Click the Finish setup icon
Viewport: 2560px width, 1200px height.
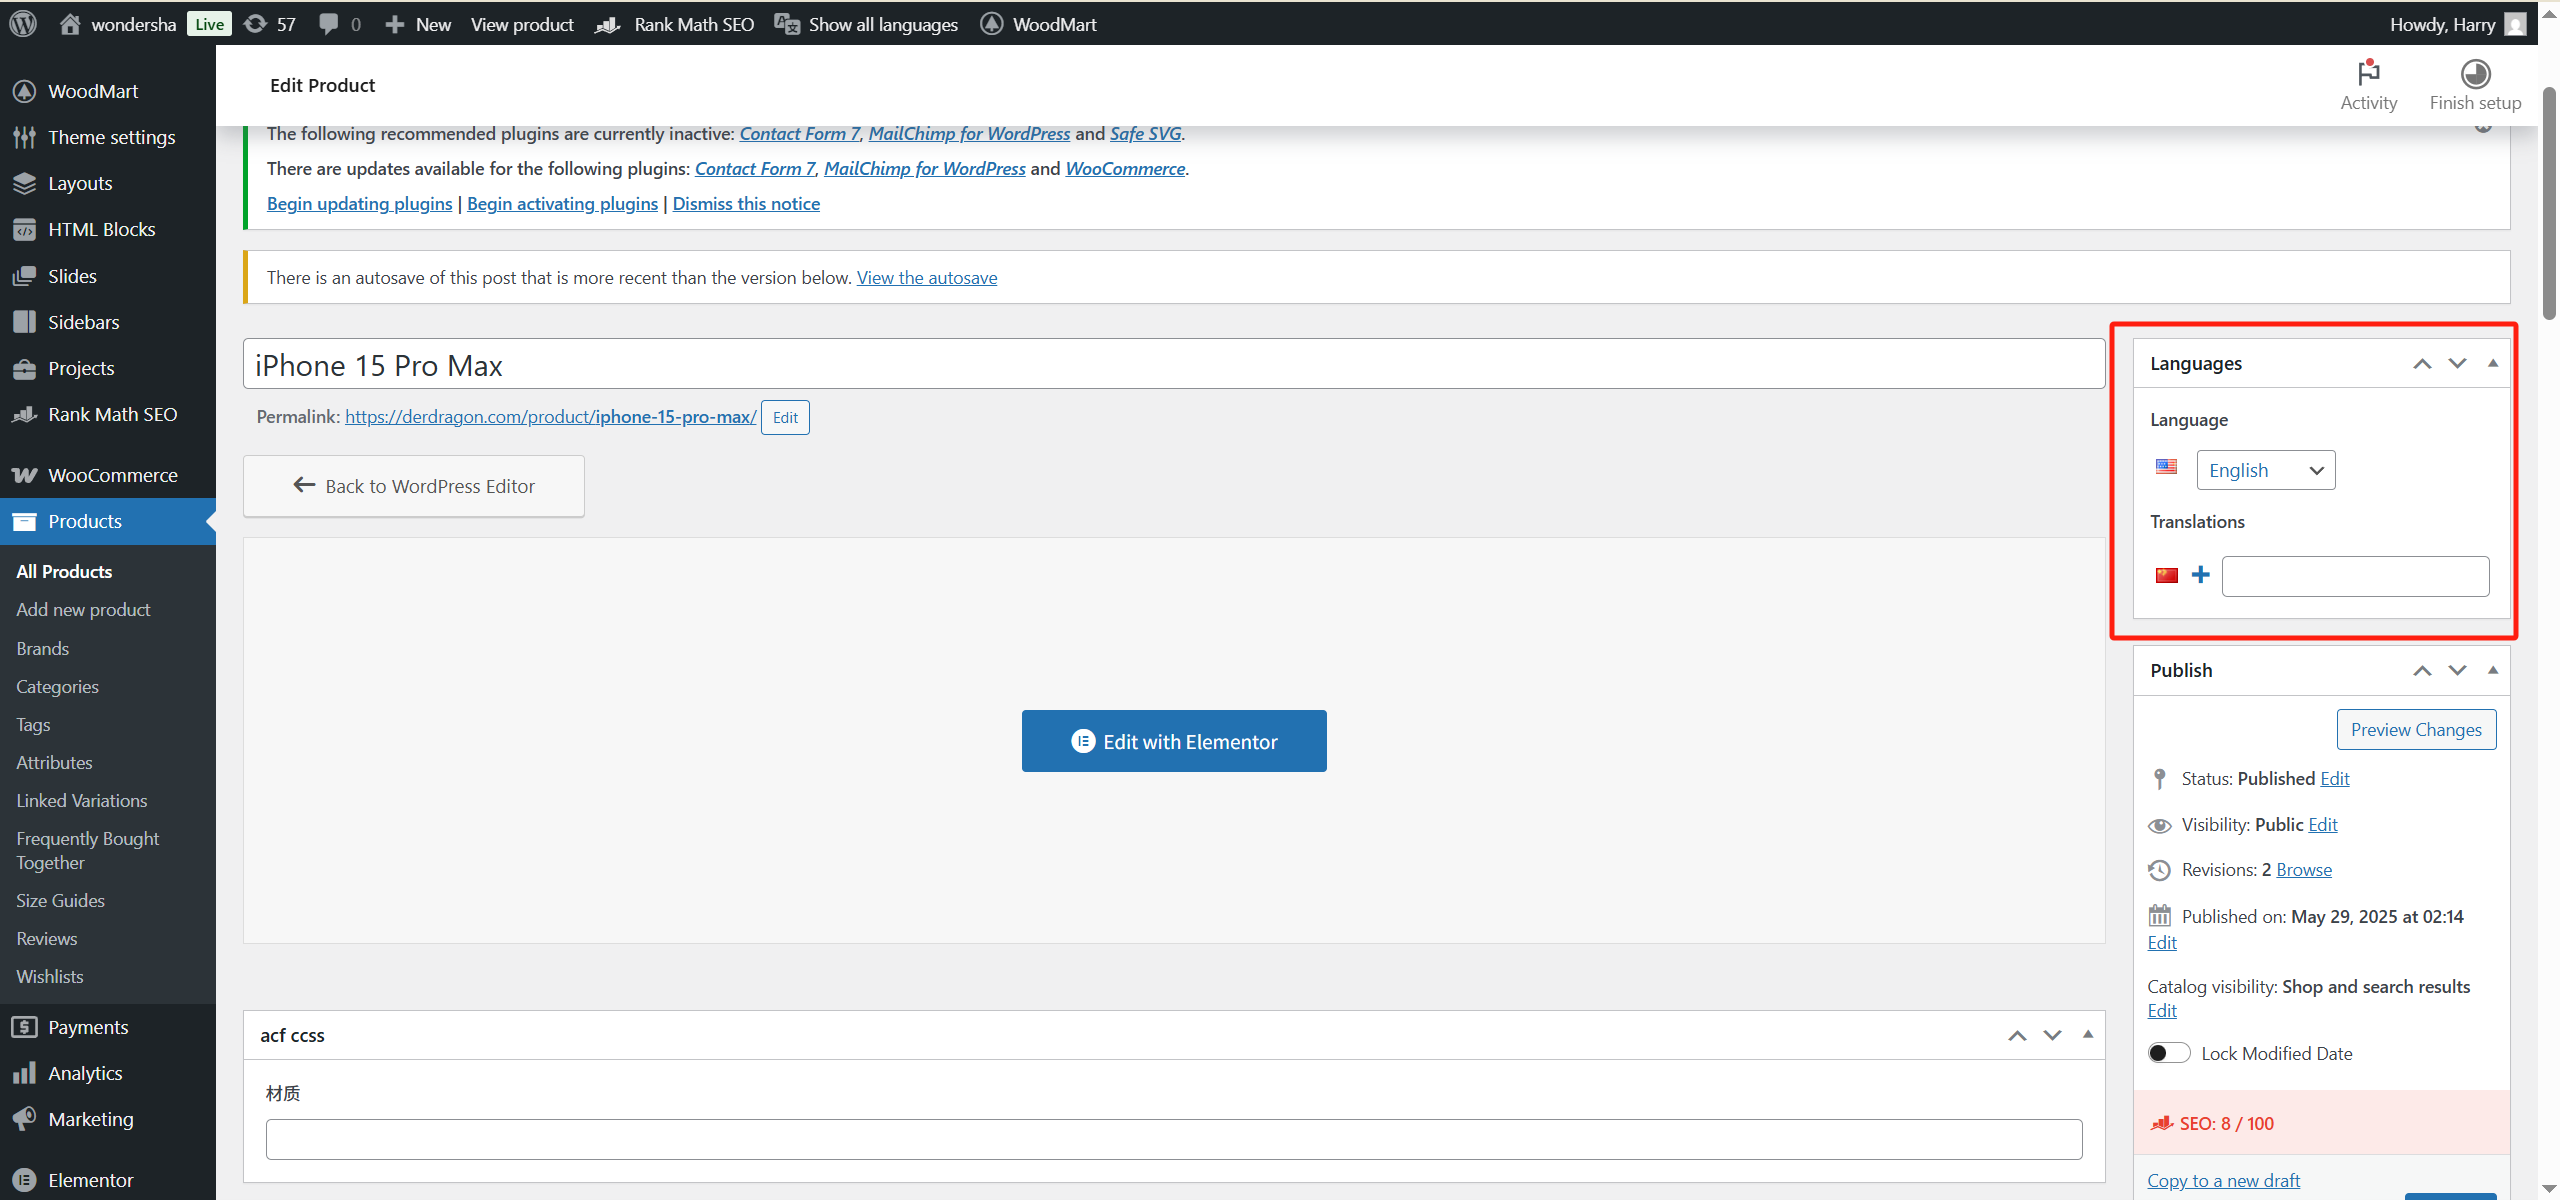coord(2473,74)
